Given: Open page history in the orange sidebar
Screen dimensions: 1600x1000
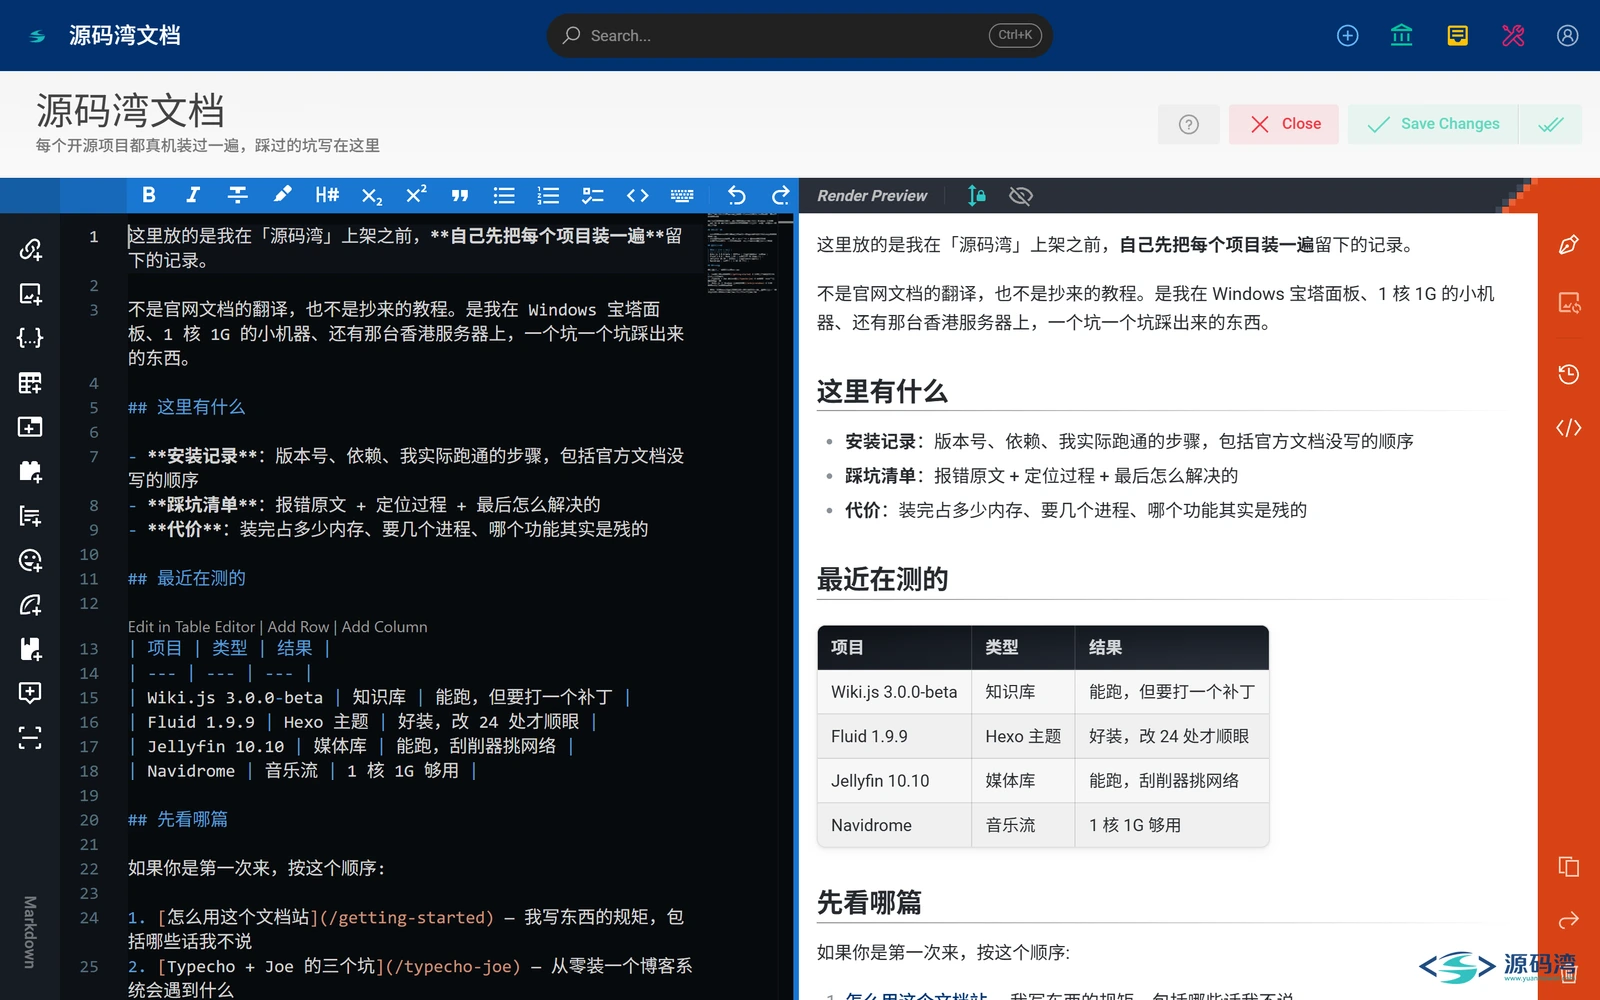Looking at the screenshot, I should (x=1569, y=374).
